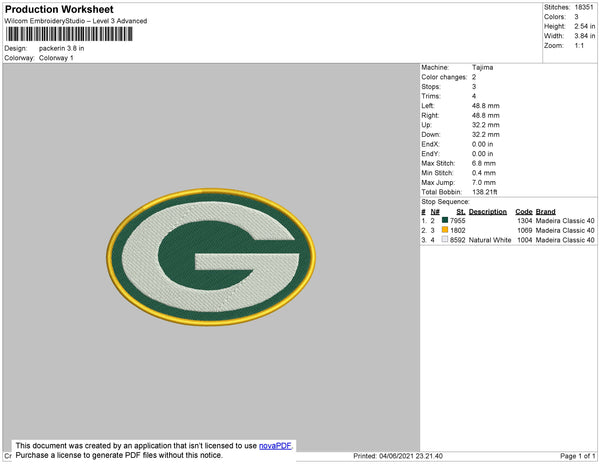Viewport: 600px width, 464px height.
Task: Click the 'Brand' column header
Action: [545, 212]
